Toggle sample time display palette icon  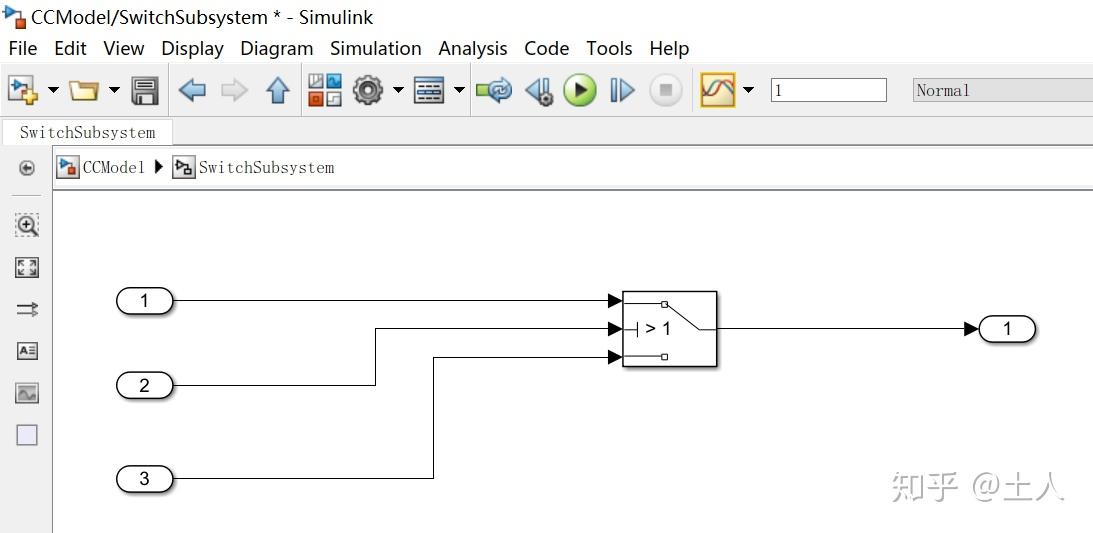pos(27,309)
